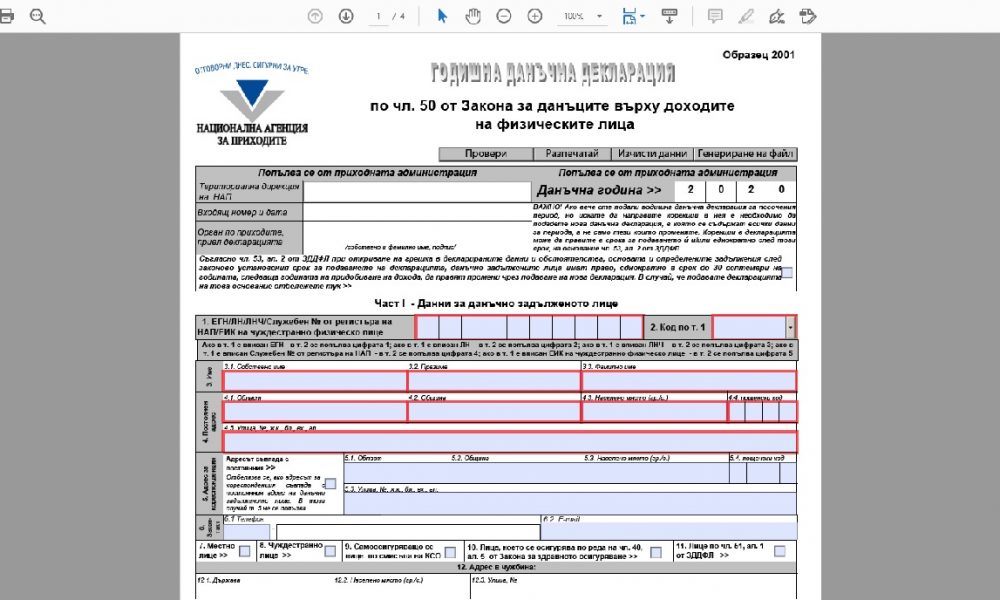Select the arrow selection tool
This screenshot has height=600, width=1000.
pyautogui.click(x=442, y=16)
